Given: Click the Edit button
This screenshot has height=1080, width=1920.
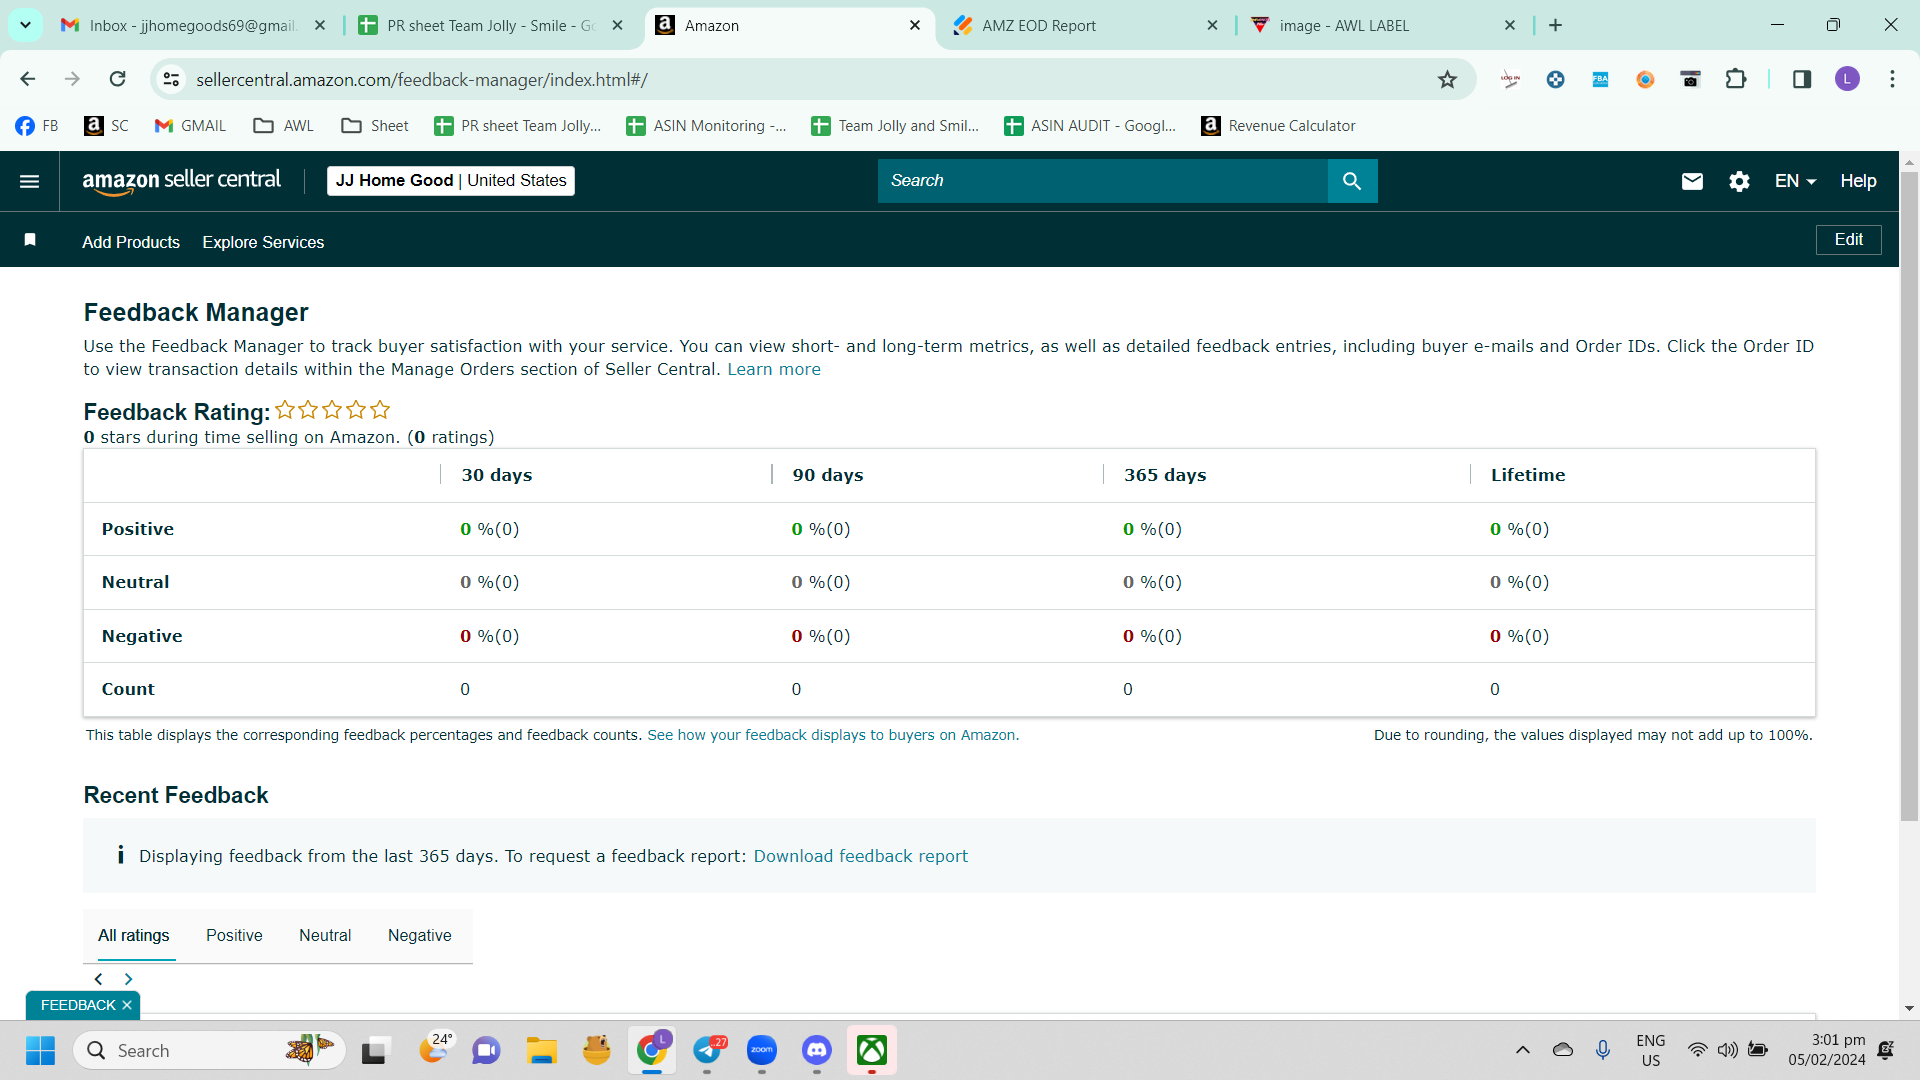Looking at the screenshot, I should pos(1848,240).
